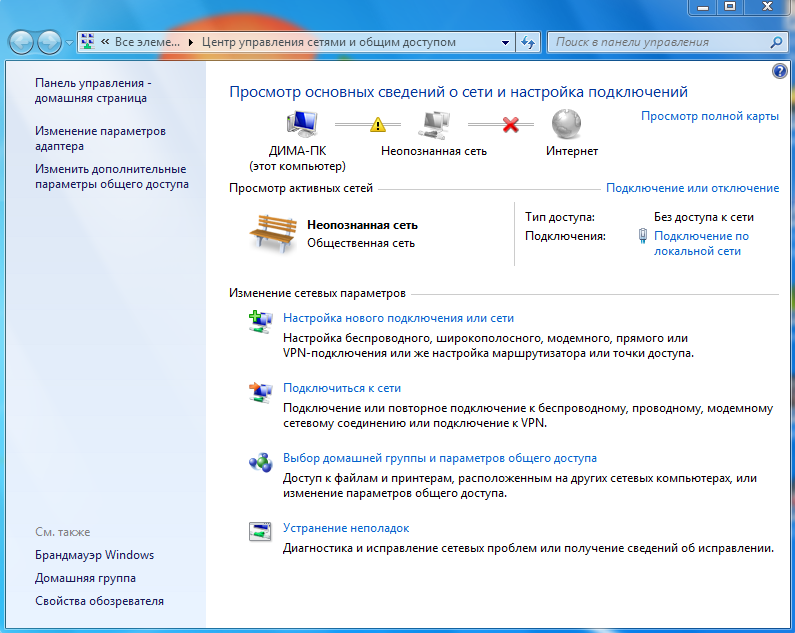The image size is (795, 633).
Task: Click the Просмотр активных сетей heading
Action: 301,188
